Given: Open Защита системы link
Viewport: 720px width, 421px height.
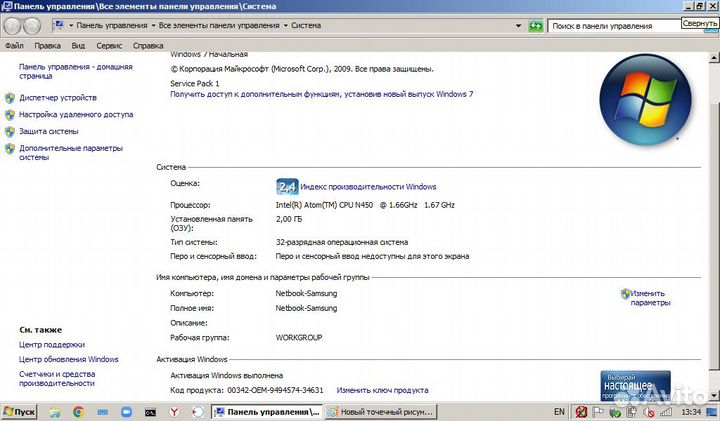Looking at the screenshot, I should 49,131.
